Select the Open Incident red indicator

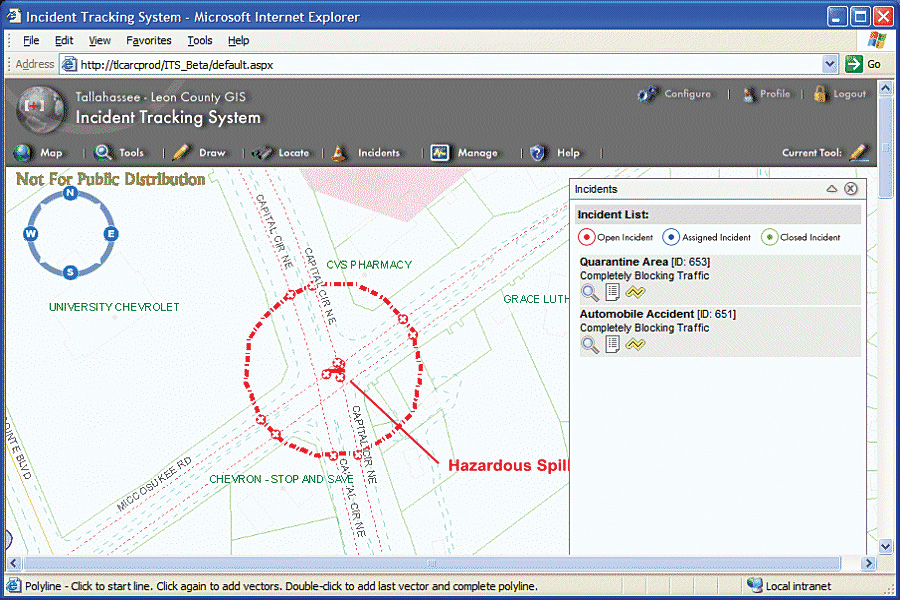pyautogui.click(x=586, y=238)
